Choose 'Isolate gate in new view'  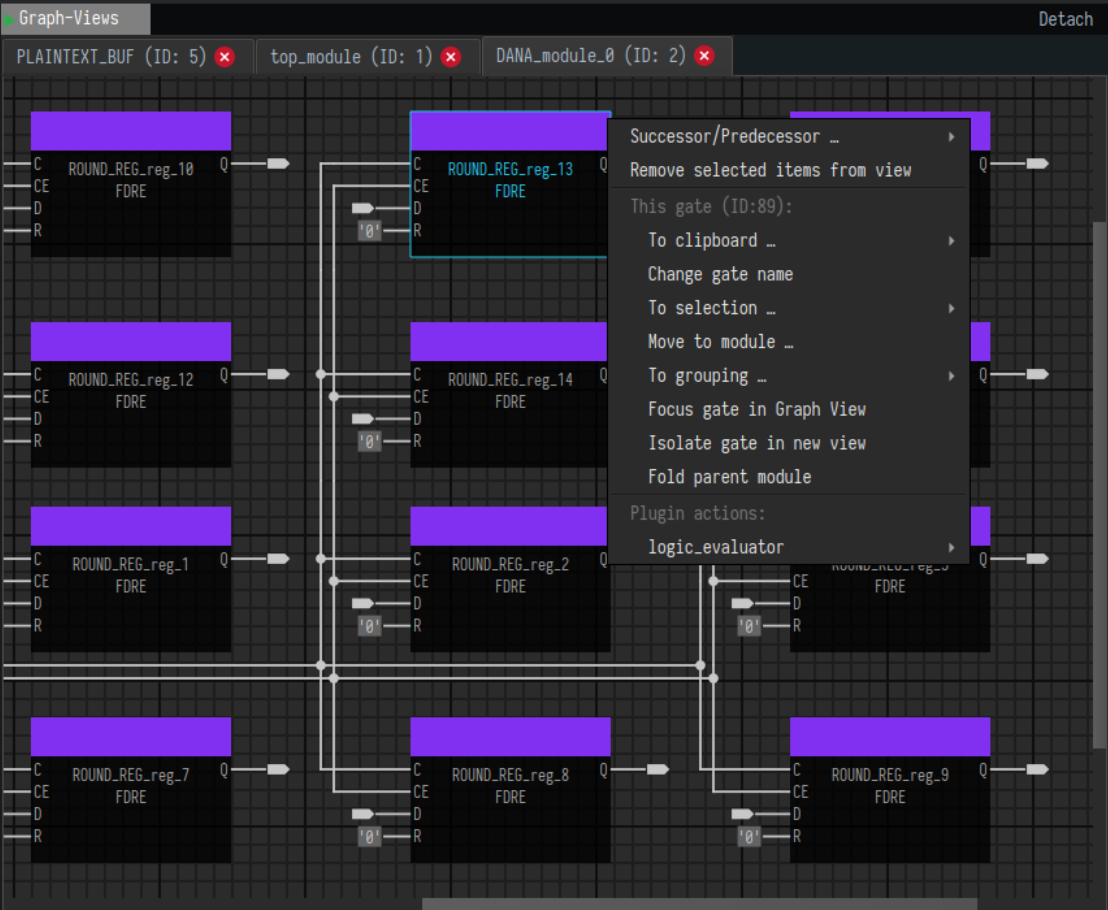[756, 443]
